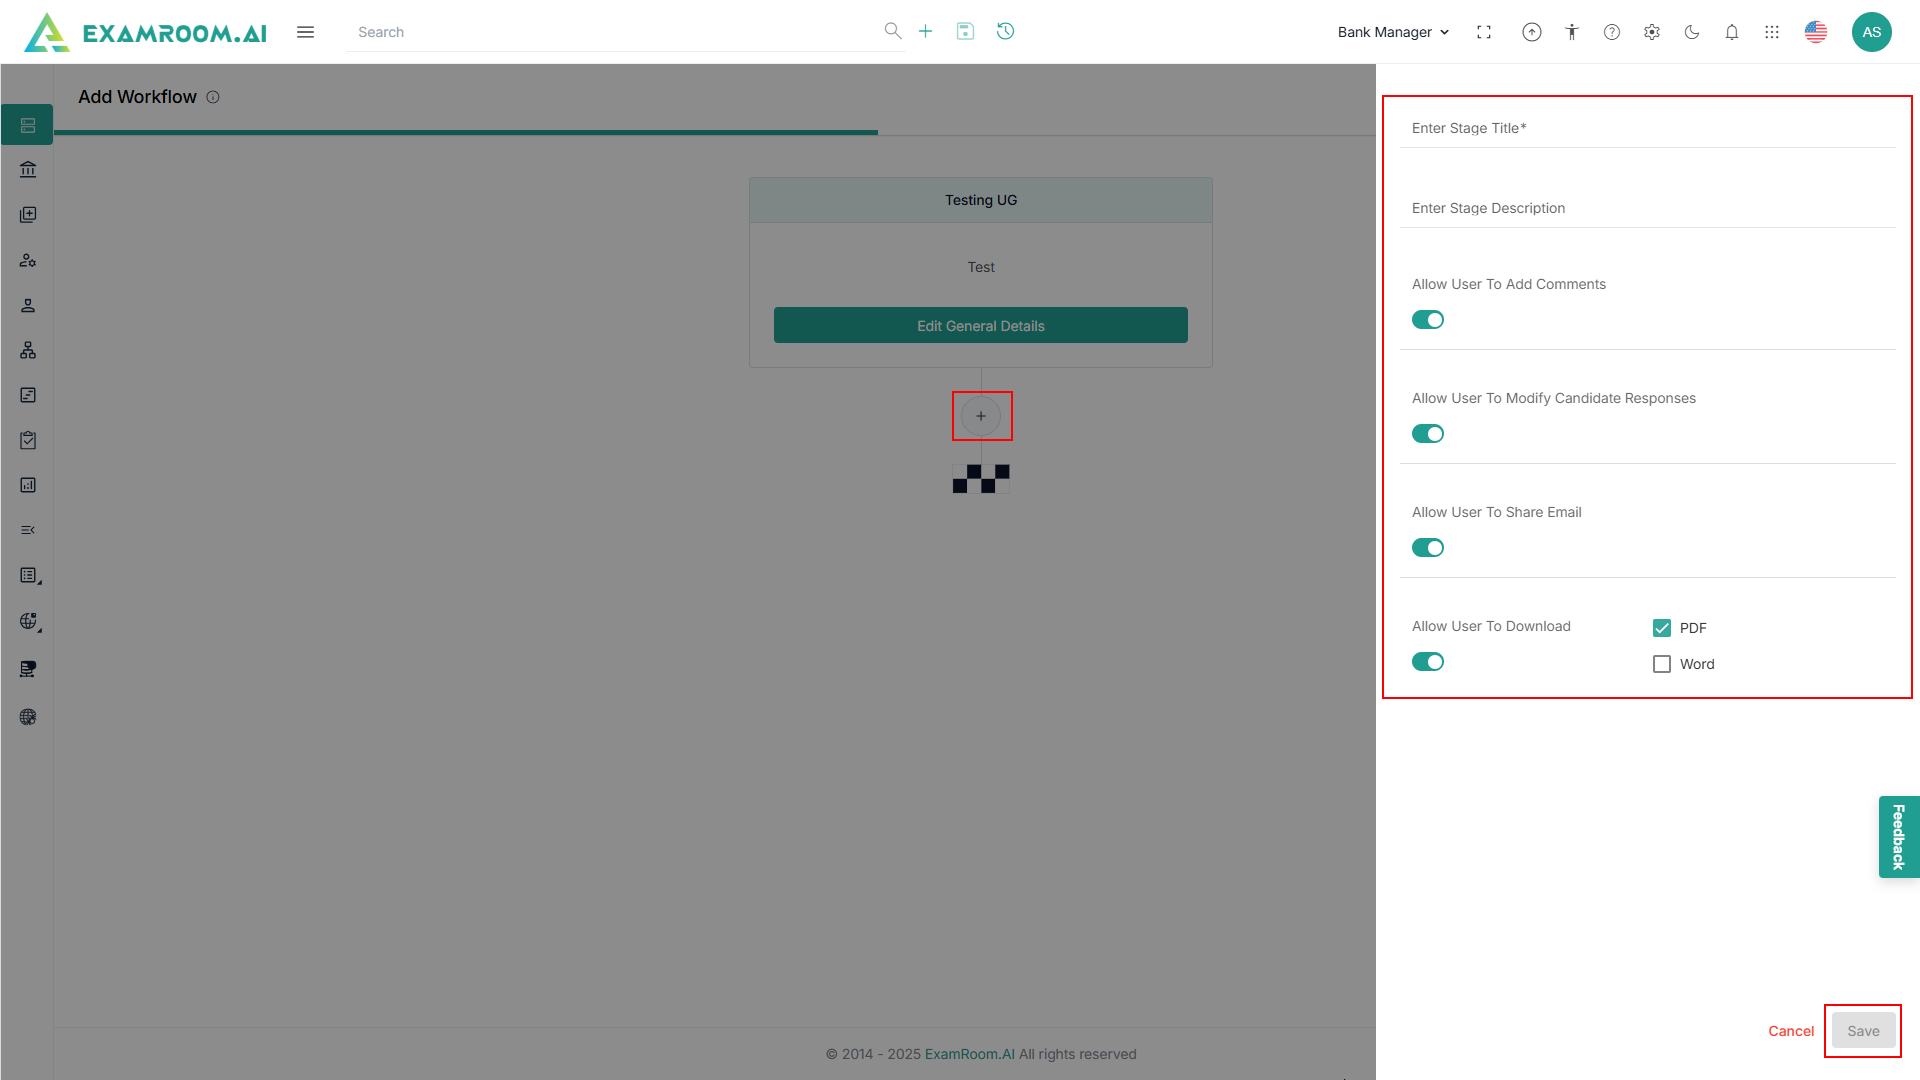Click the save disk icon in toolbar
This screenshot has width=1920, height=1080.
click(x=965, y=31)
